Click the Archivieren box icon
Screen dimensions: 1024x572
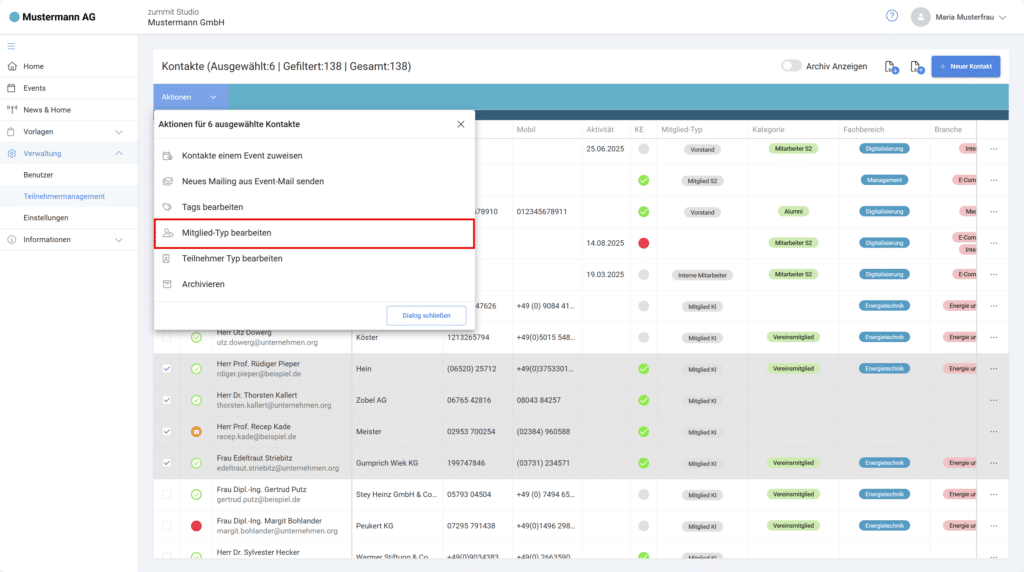[167, 284]
